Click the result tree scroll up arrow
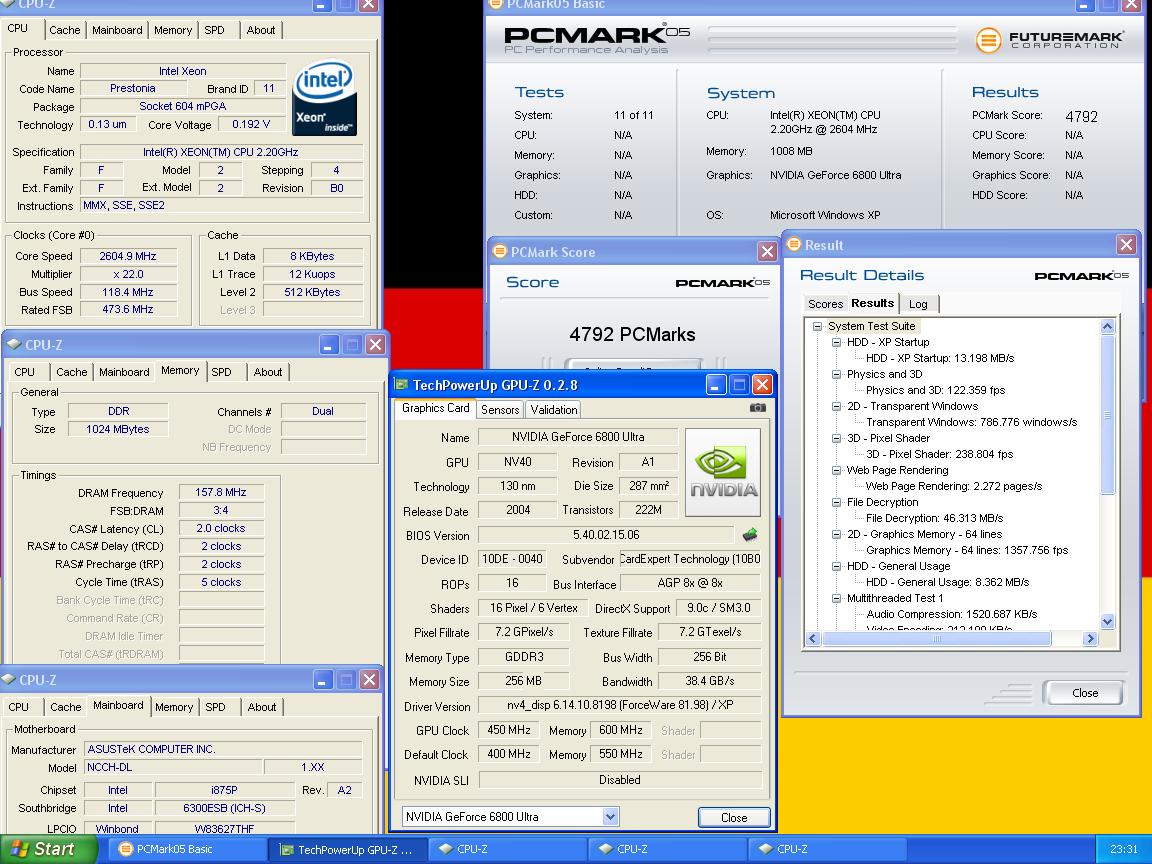Image resolution: width=1152 pixels, height=864 pixels. [1107, 326]
